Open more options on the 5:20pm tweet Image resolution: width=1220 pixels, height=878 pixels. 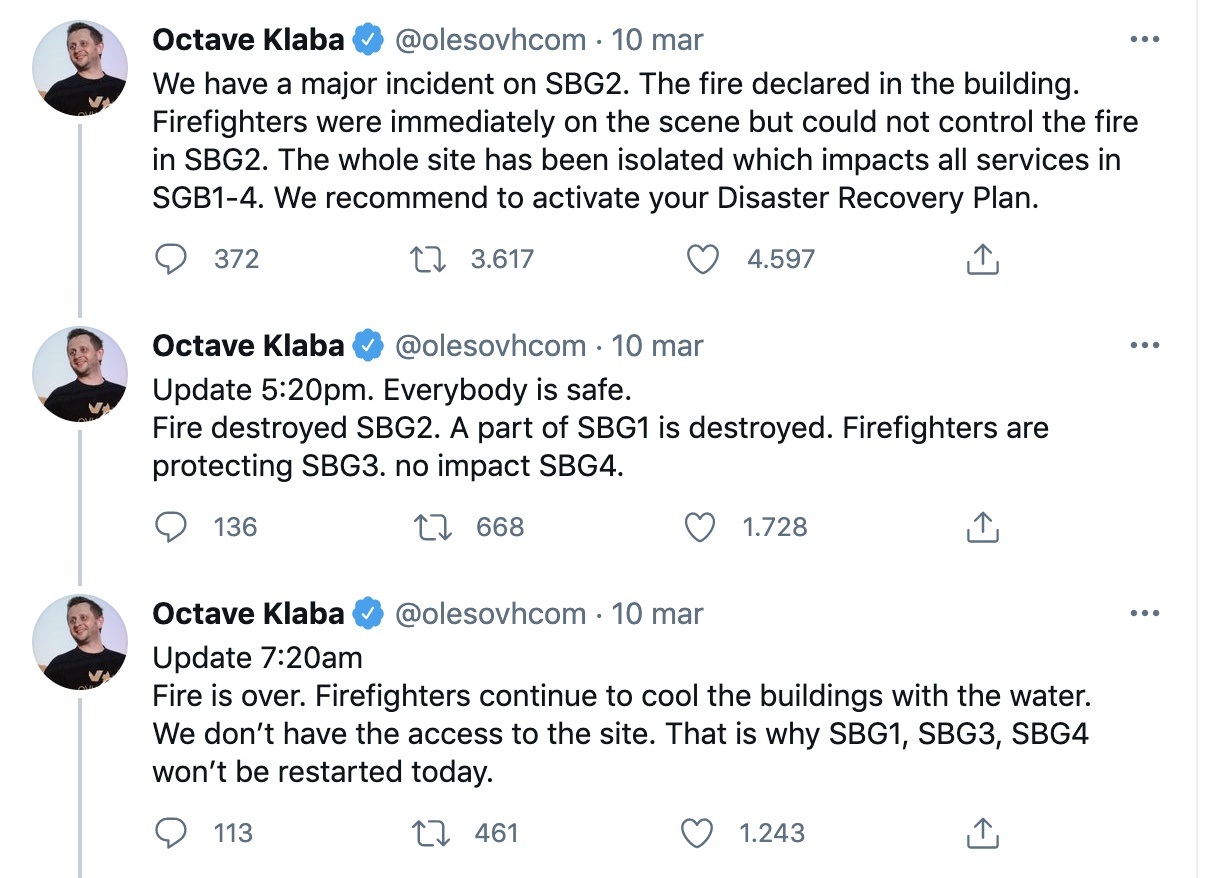point(1143,346)
